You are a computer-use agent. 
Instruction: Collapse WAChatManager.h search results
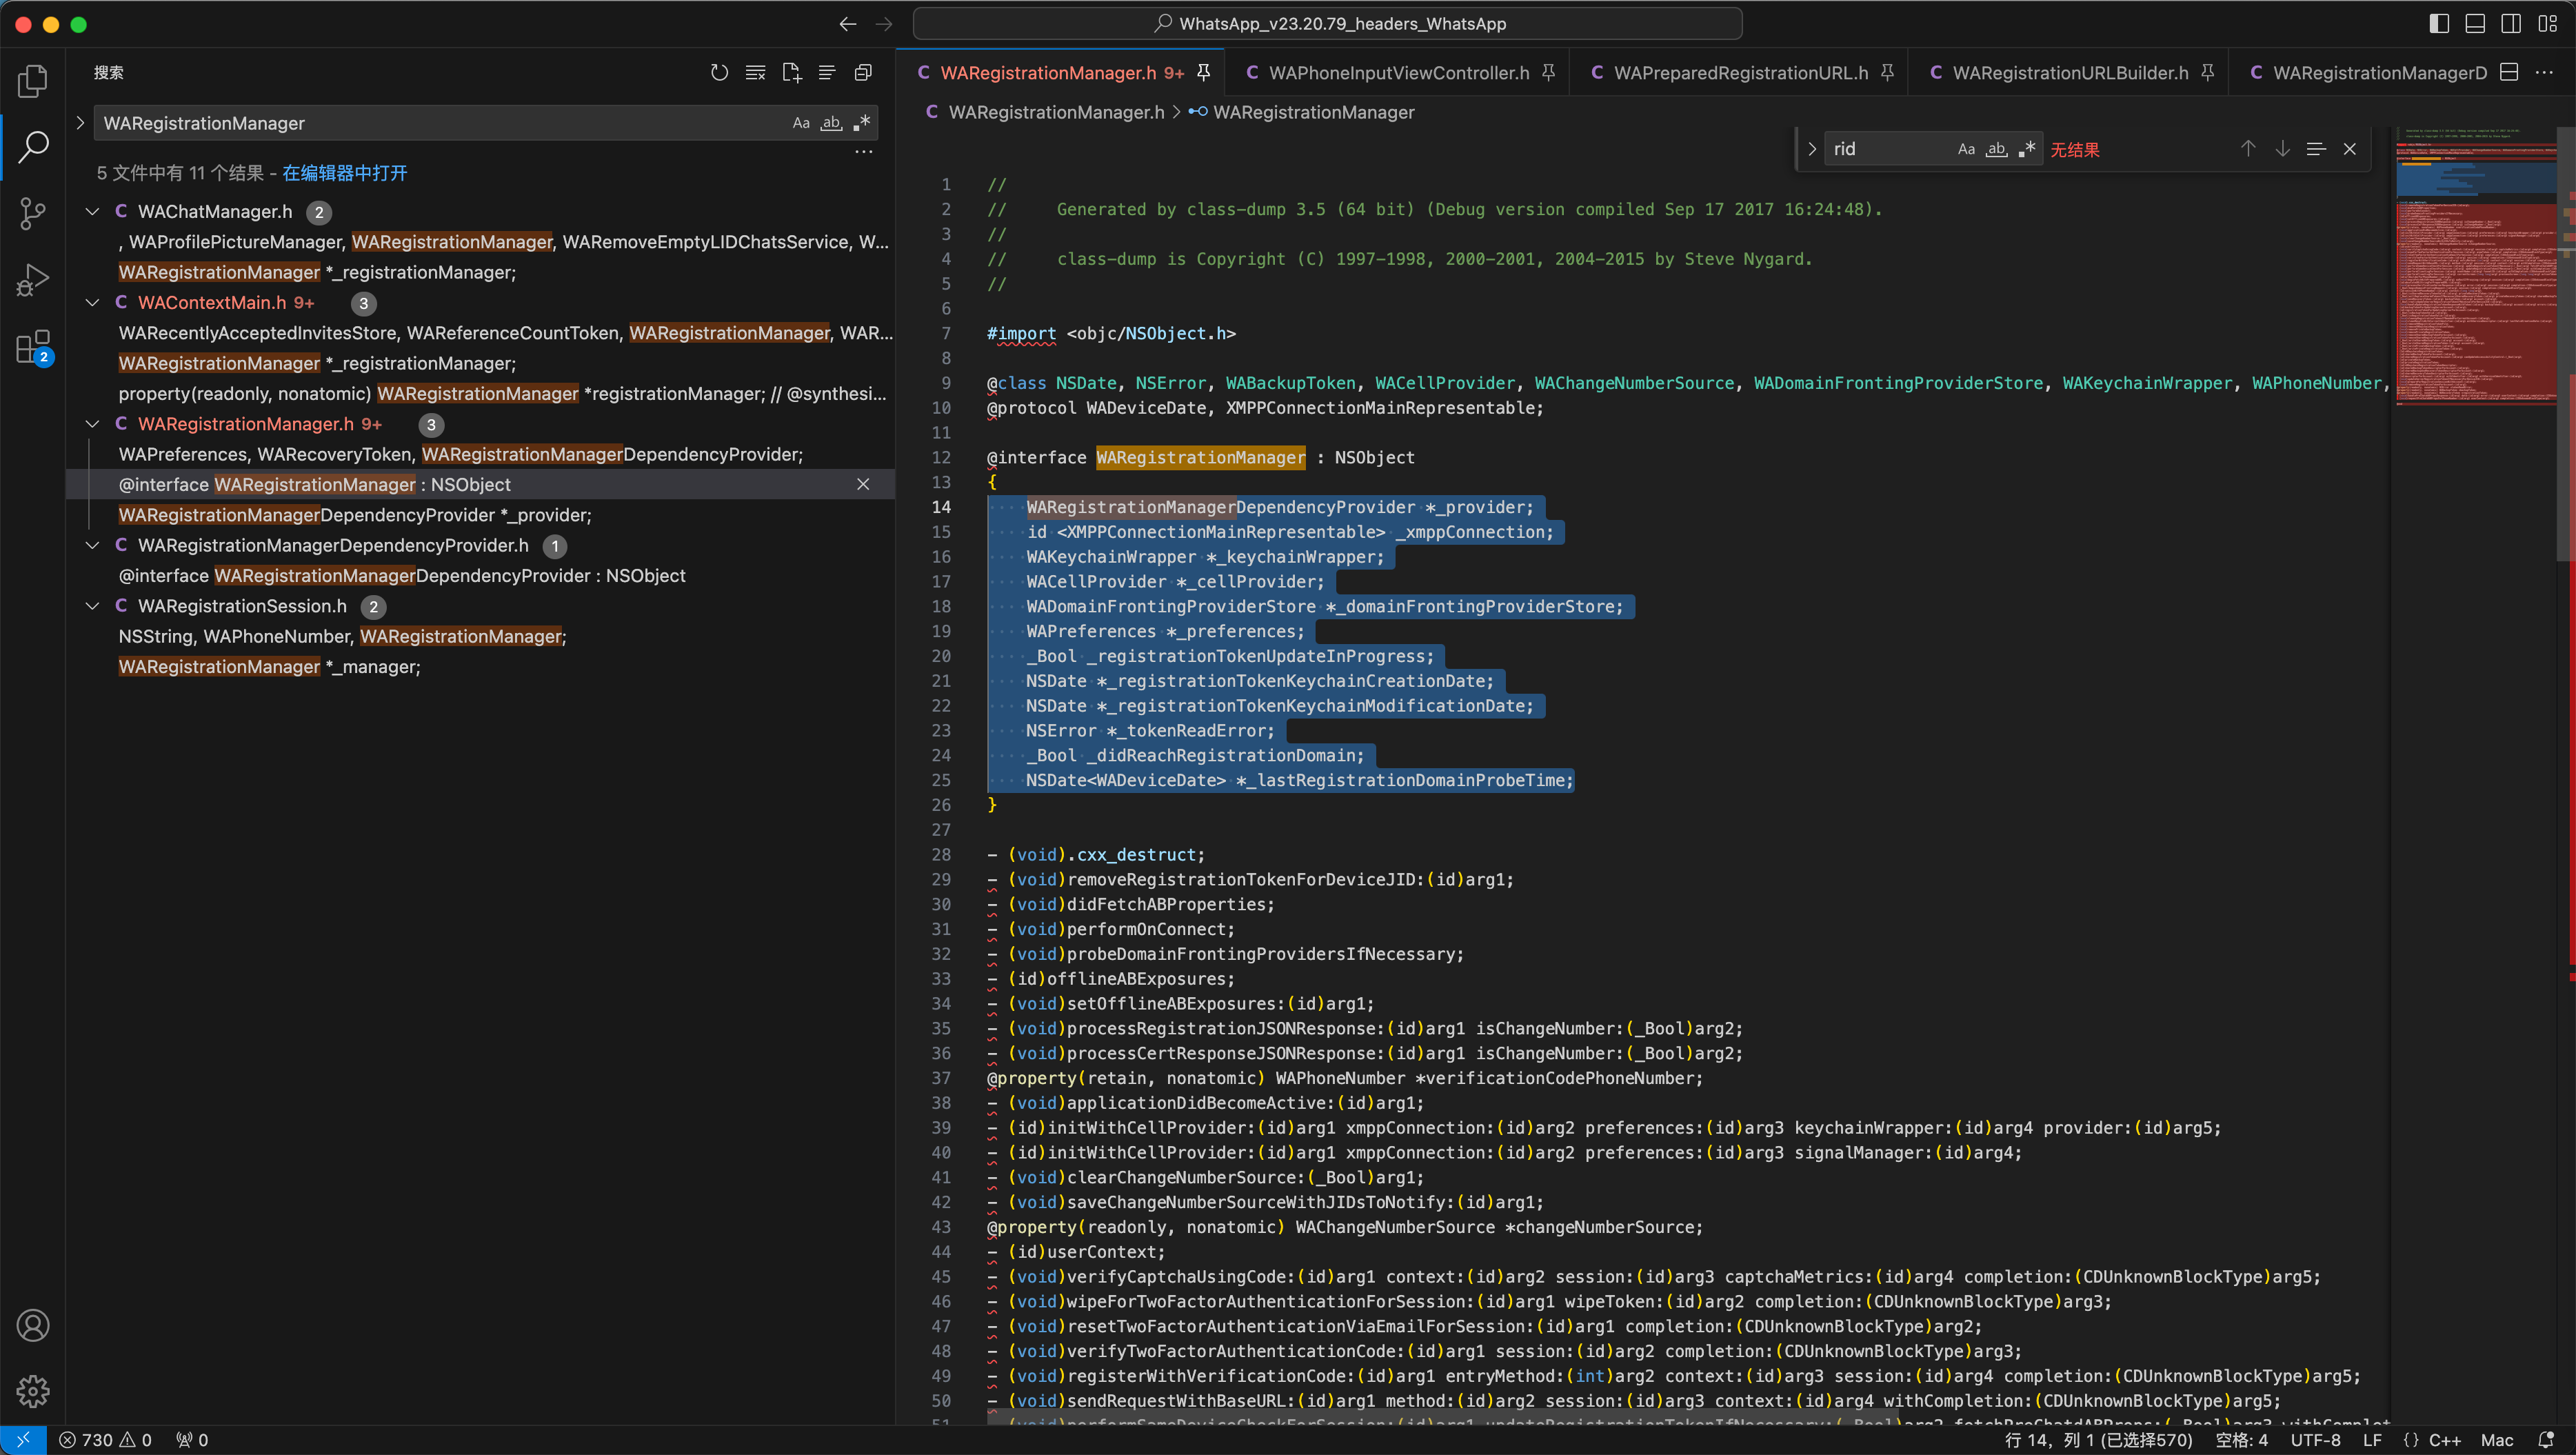point(92,211)
